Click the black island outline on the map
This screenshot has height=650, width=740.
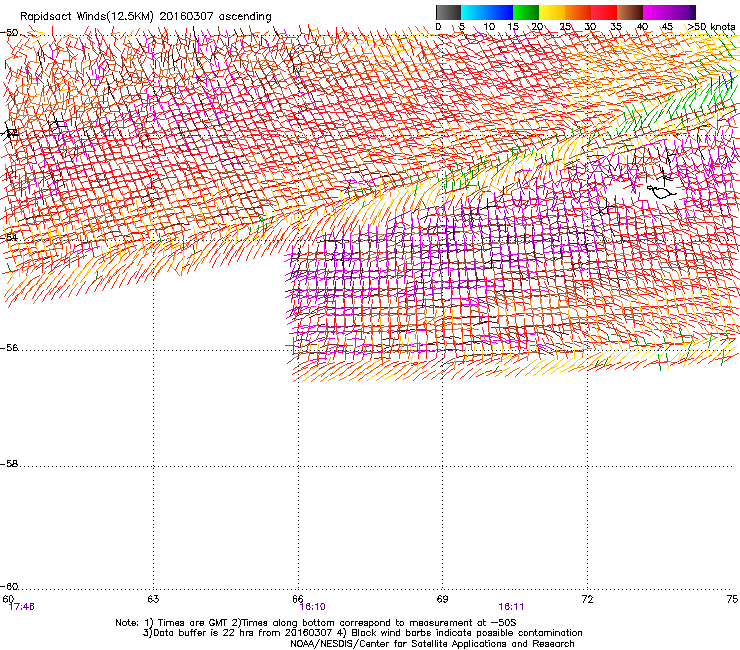coord(661,191)
